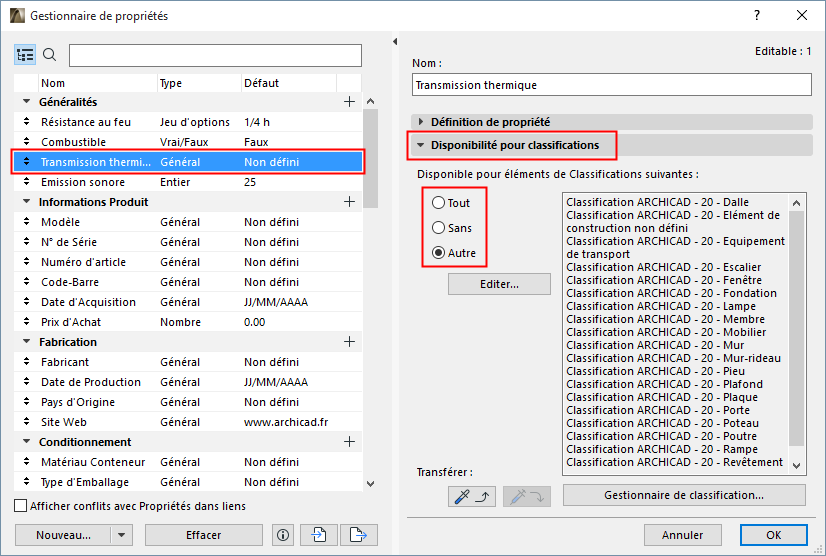Click the Annuler button
The width and height of the screenshot is (826, 556).
click(x=682, y=535)
